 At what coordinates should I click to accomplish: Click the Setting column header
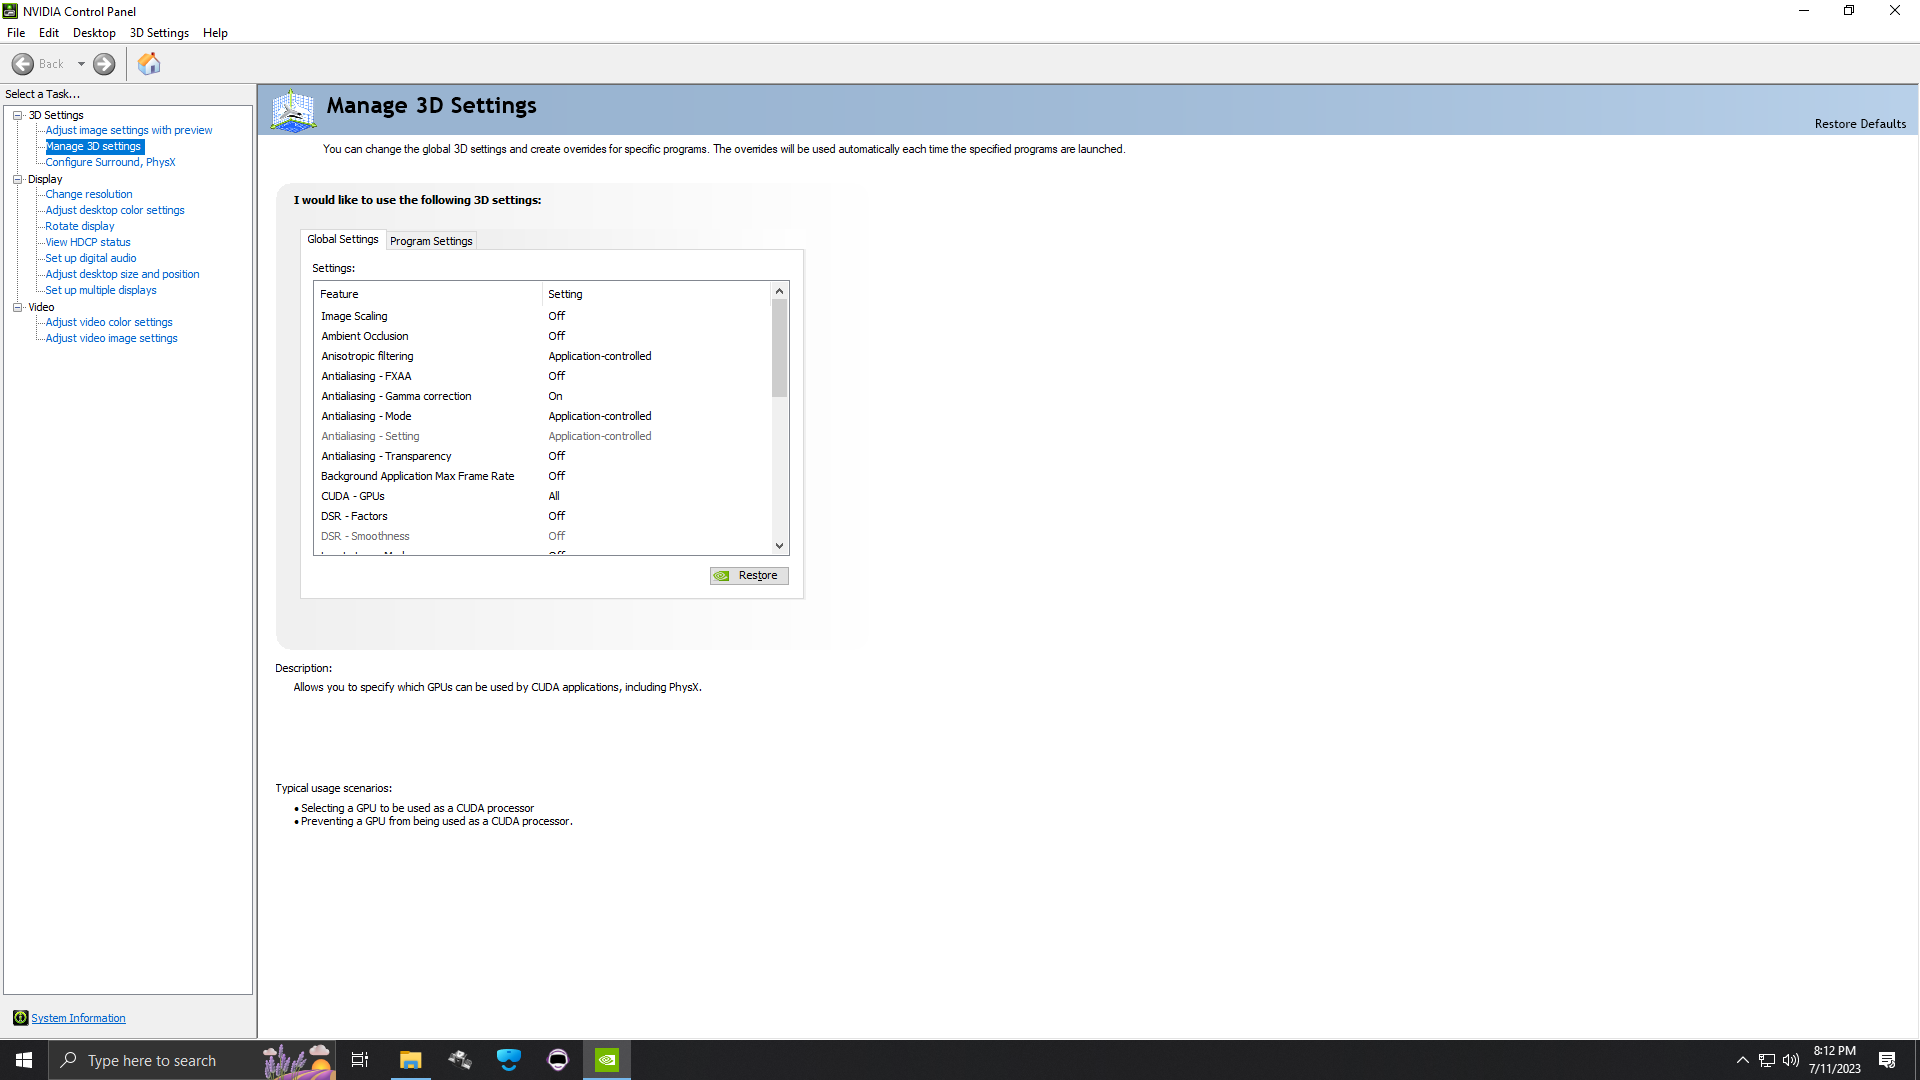click(x=657, y=294)
